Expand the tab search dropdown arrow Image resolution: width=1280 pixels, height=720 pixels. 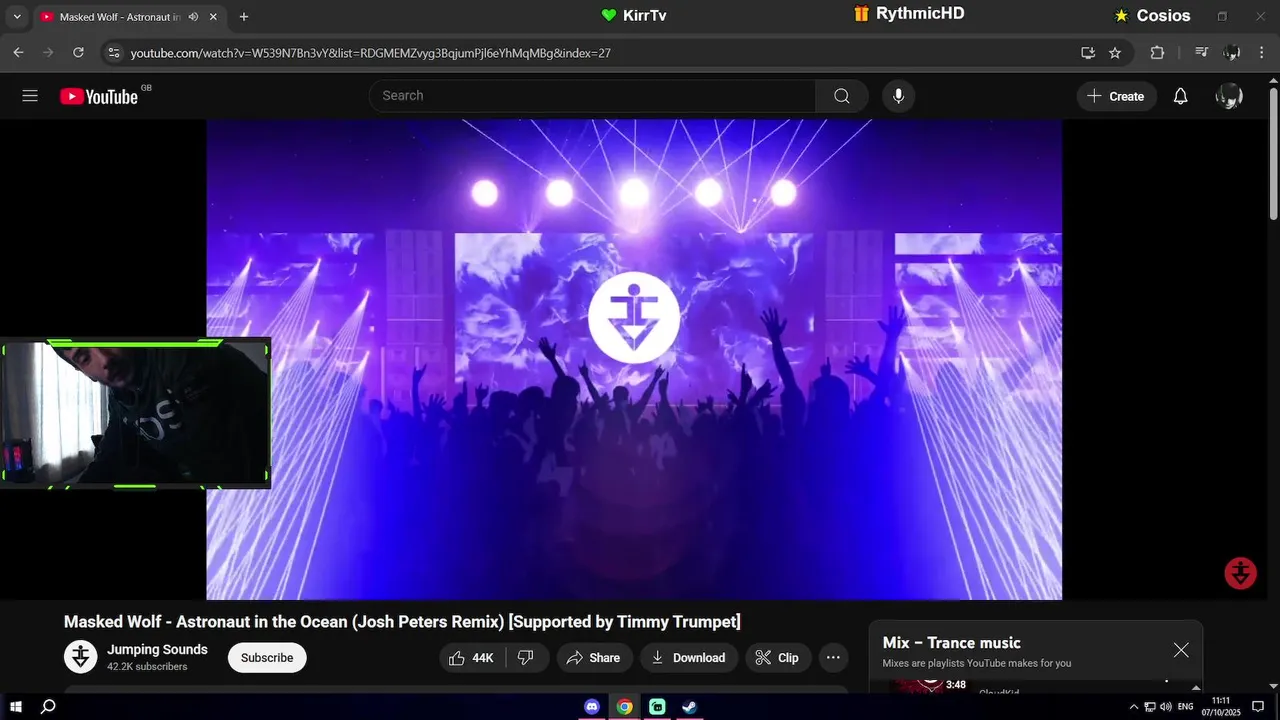(17, 17)
